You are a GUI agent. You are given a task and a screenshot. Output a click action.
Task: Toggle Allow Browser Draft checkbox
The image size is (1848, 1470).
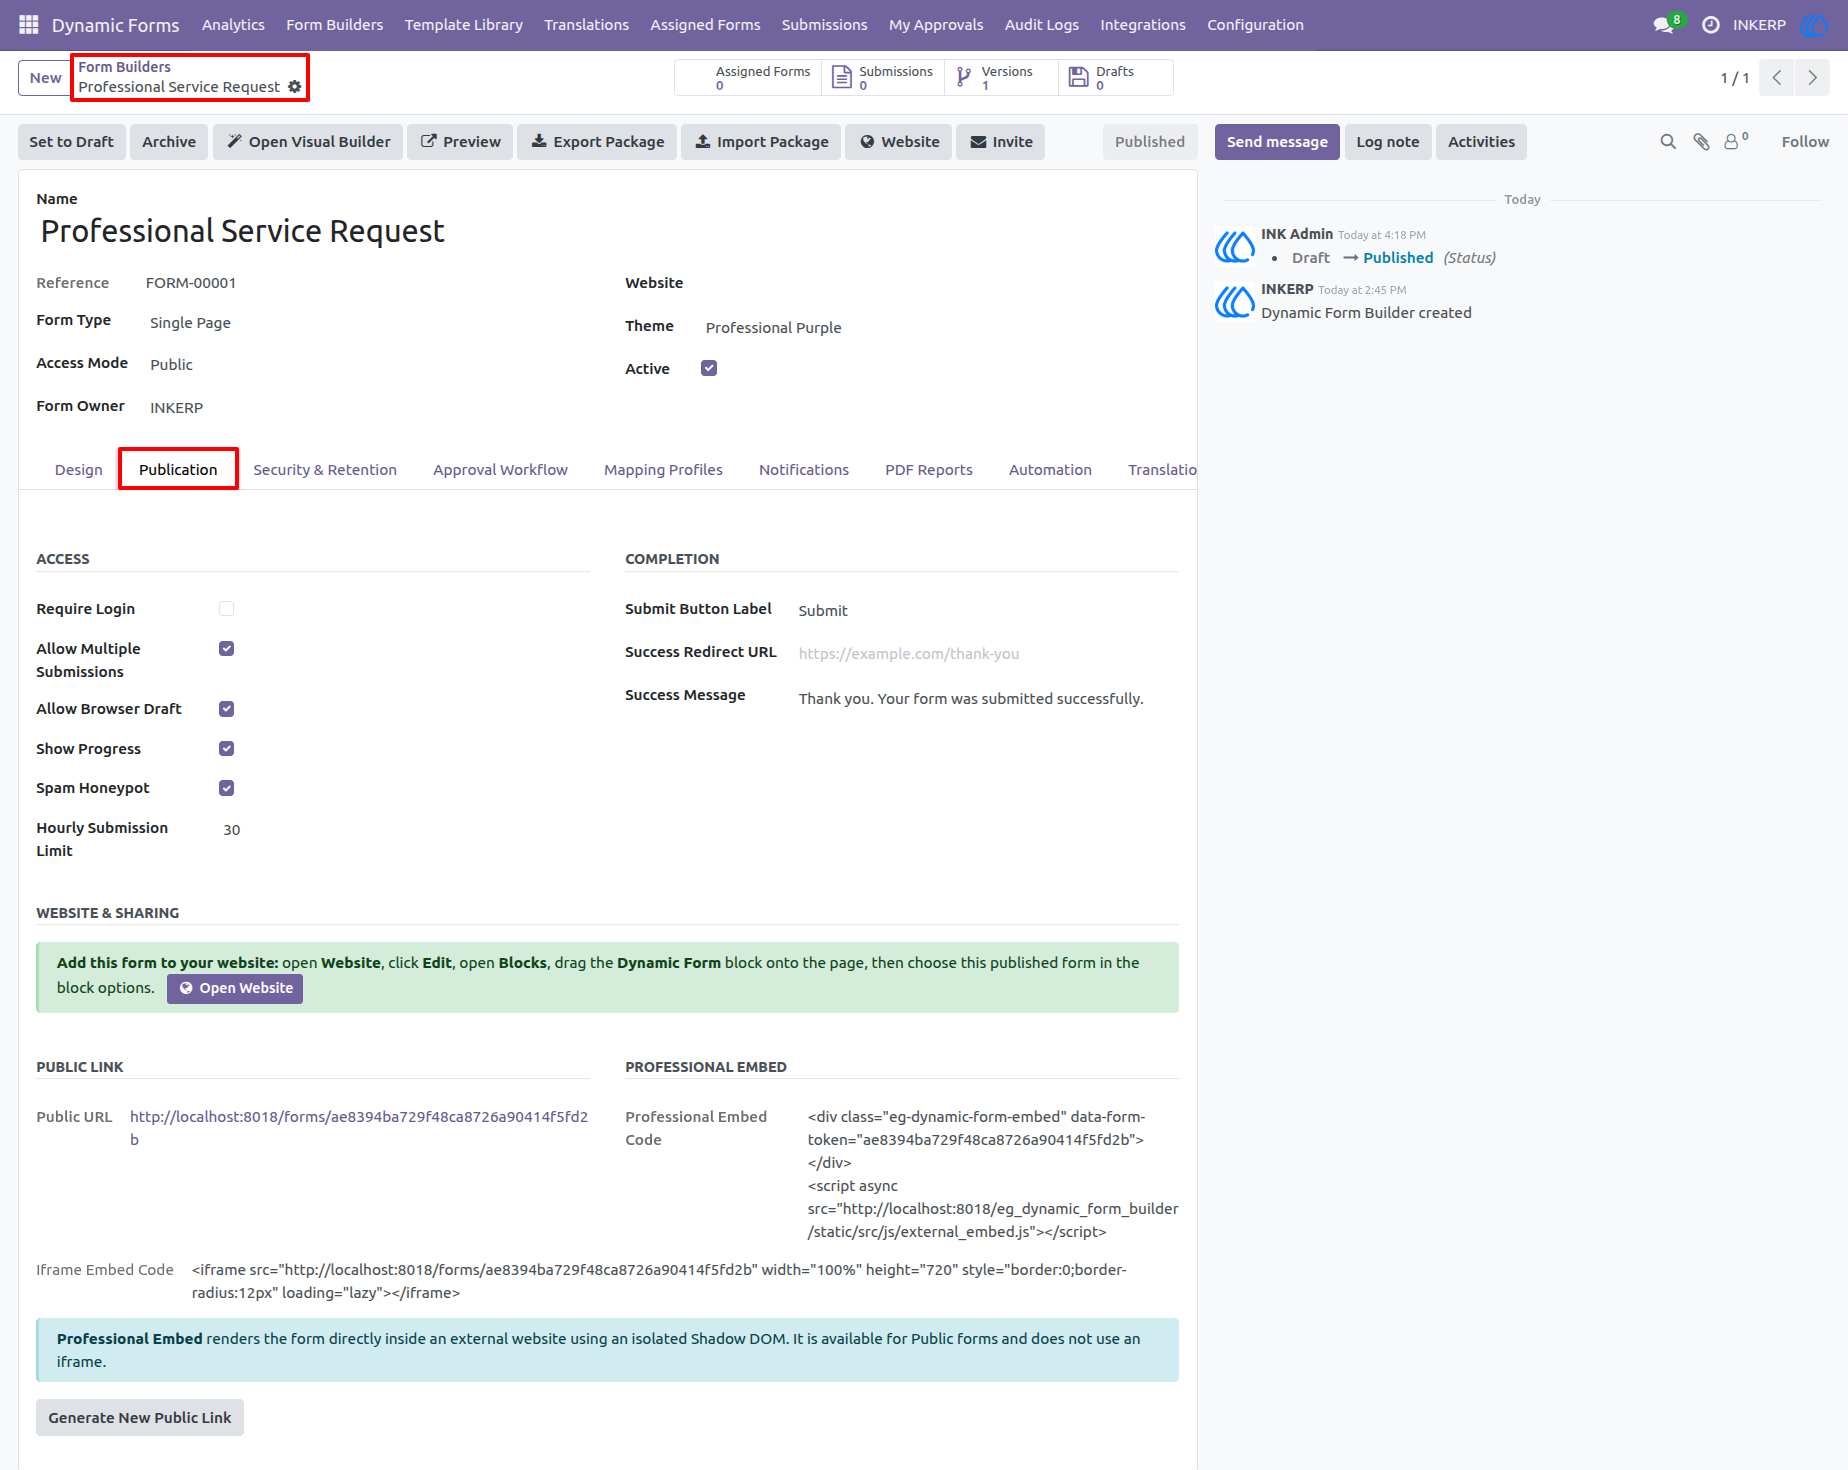pos(227,709)
